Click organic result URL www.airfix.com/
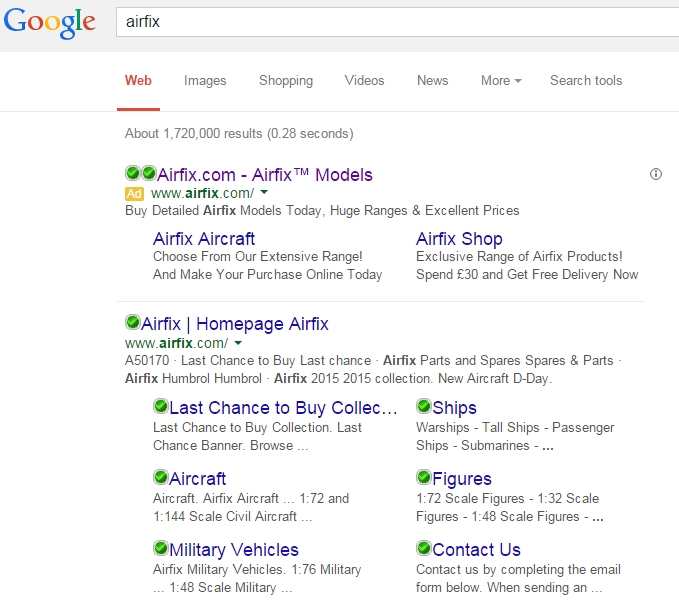The image size is (679, 605). tap(176, 343)
